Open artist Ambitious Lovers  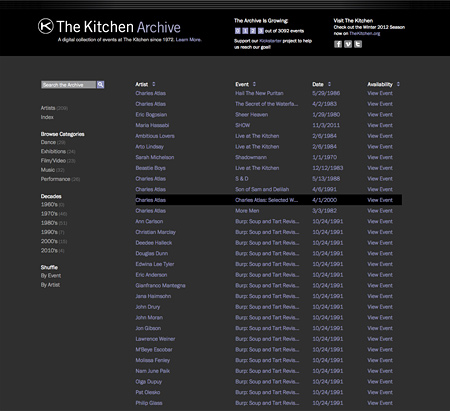coord(155,136)
